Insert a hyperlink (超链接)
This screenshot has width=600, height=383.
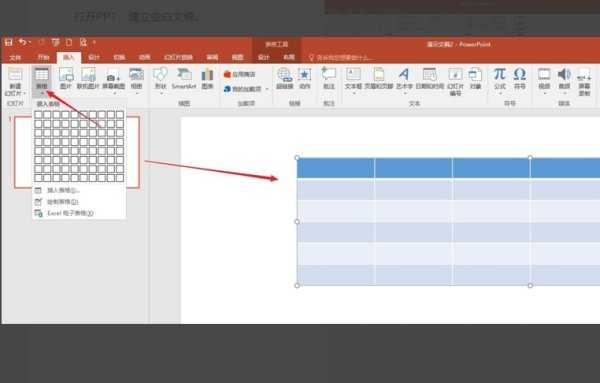click(285, 79)
